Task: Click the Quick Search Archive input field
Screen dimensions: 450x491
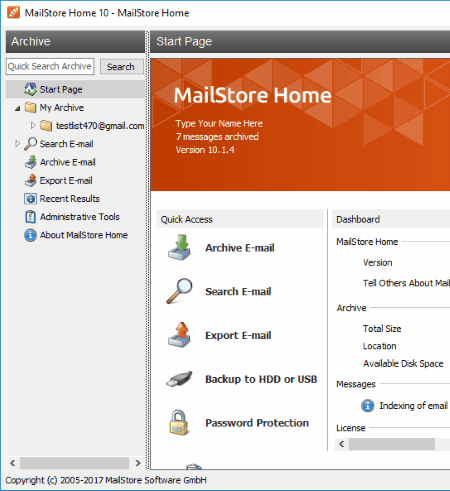Action: click(x=50, y=66)
